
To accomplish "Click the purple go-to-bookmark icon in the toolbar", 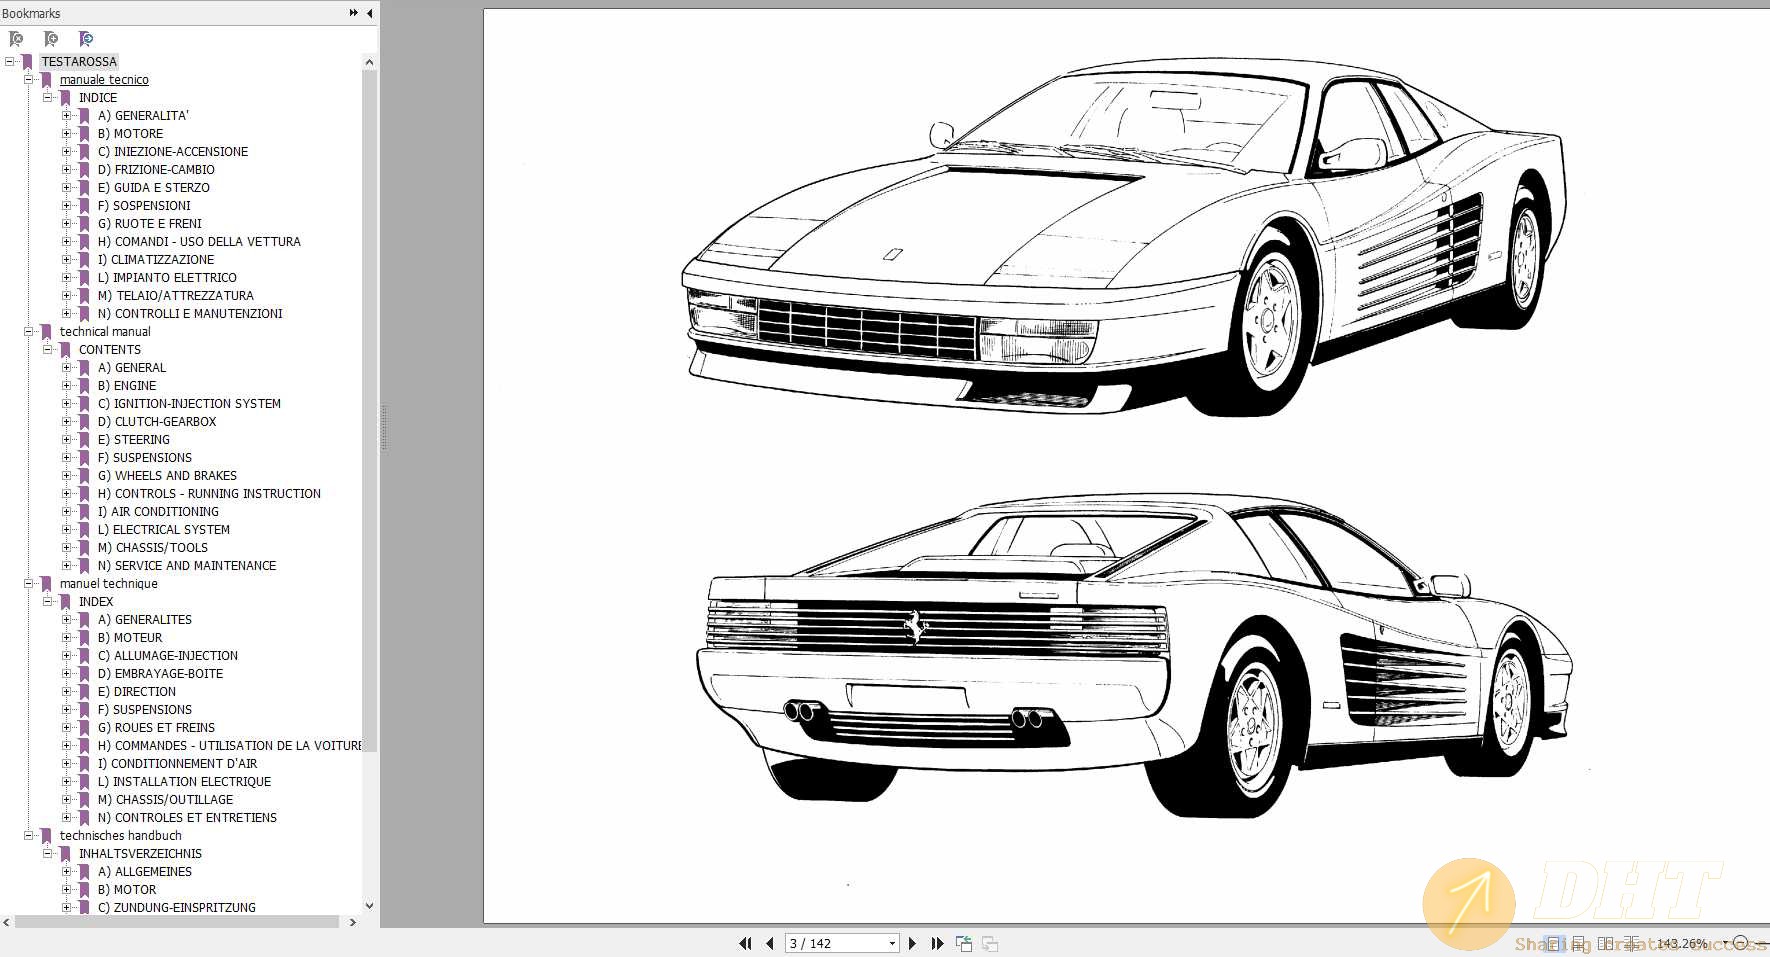I will pos(86,39).
